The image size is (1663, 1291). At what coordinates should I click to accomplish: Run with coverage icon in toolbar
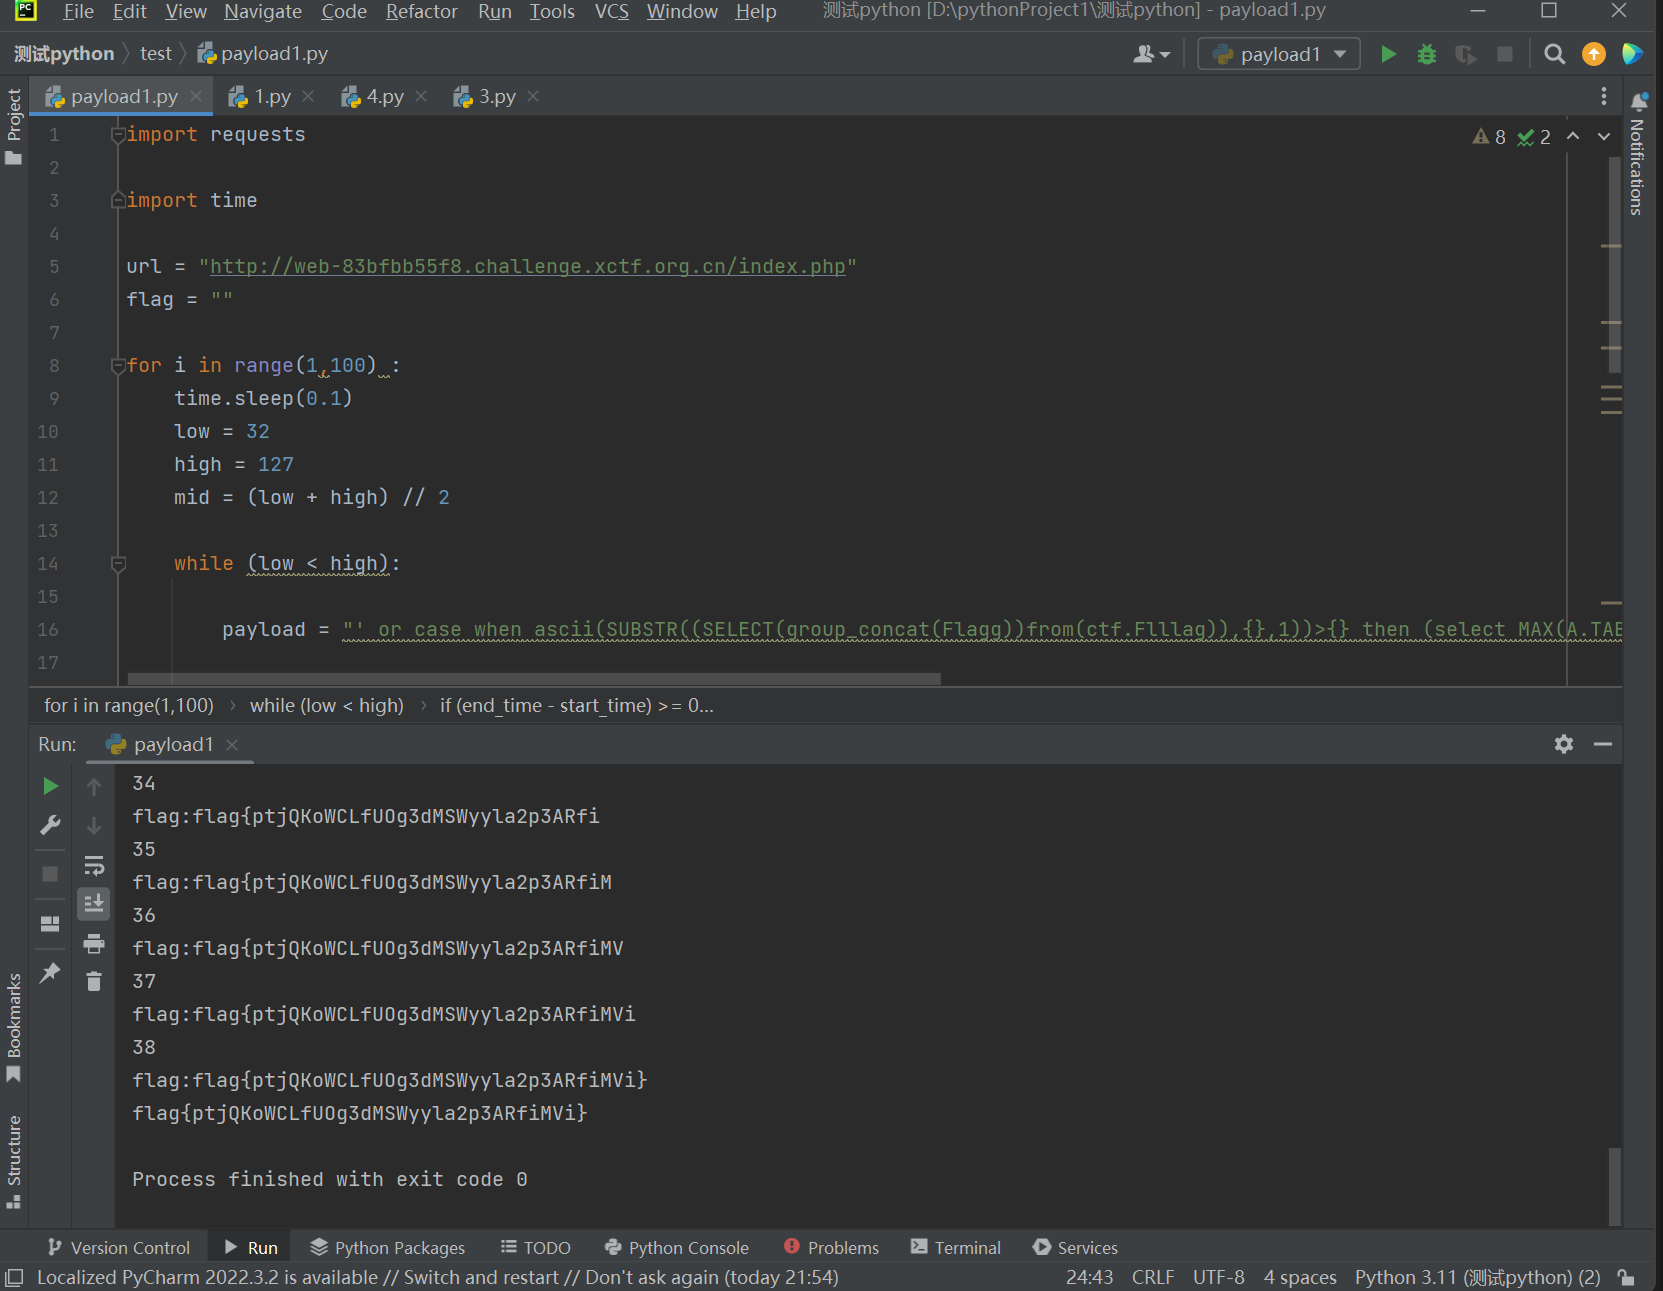tap(1466, 54)
